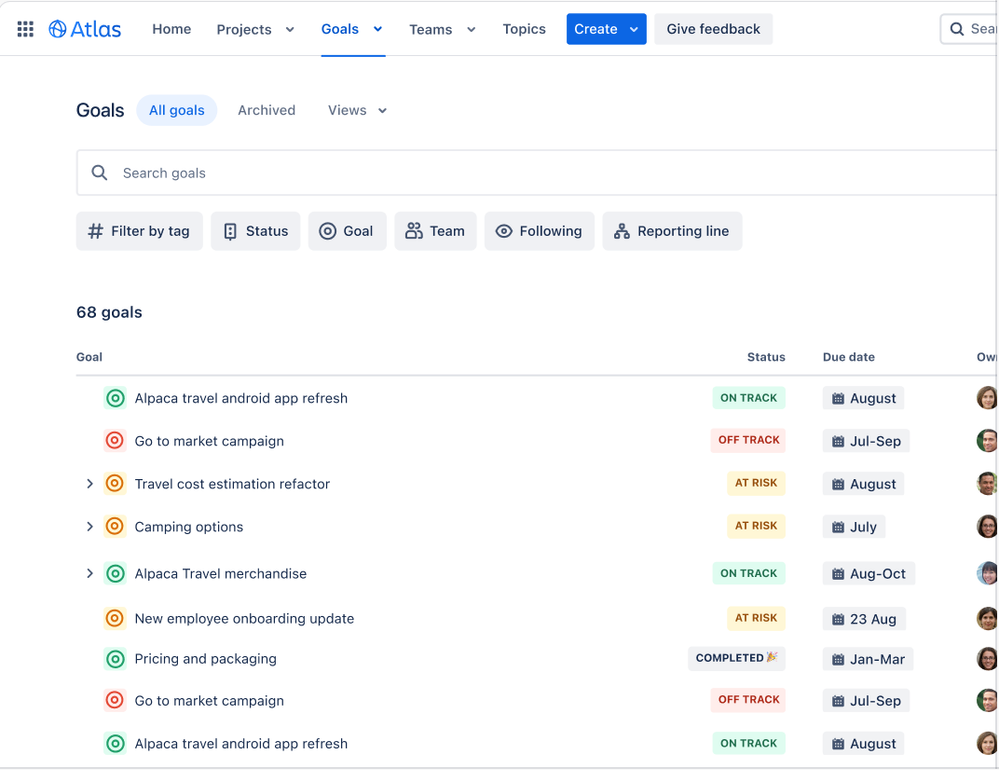
Task: Open the Travel cost estimation refactor link
Action: [232, 484]
